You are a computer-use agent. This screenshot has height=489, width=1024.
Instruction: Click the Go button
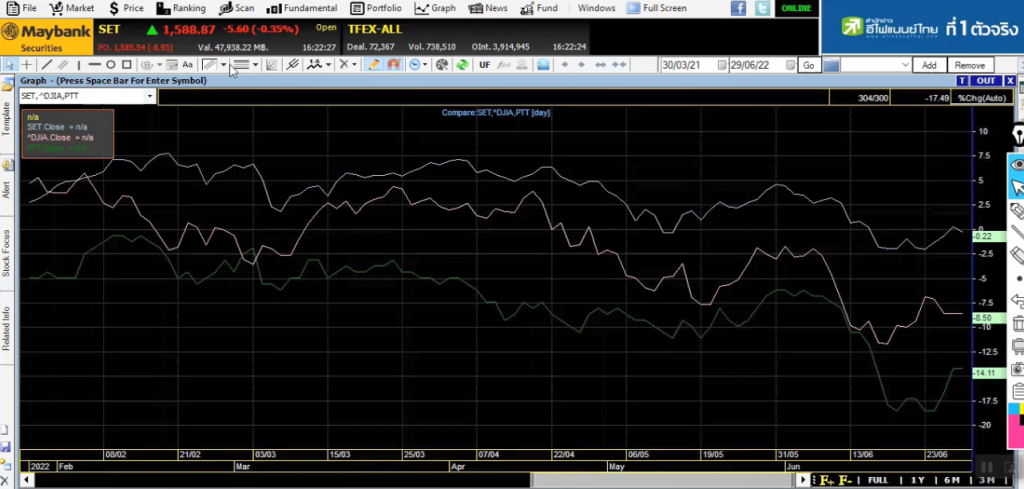(808, 65)
